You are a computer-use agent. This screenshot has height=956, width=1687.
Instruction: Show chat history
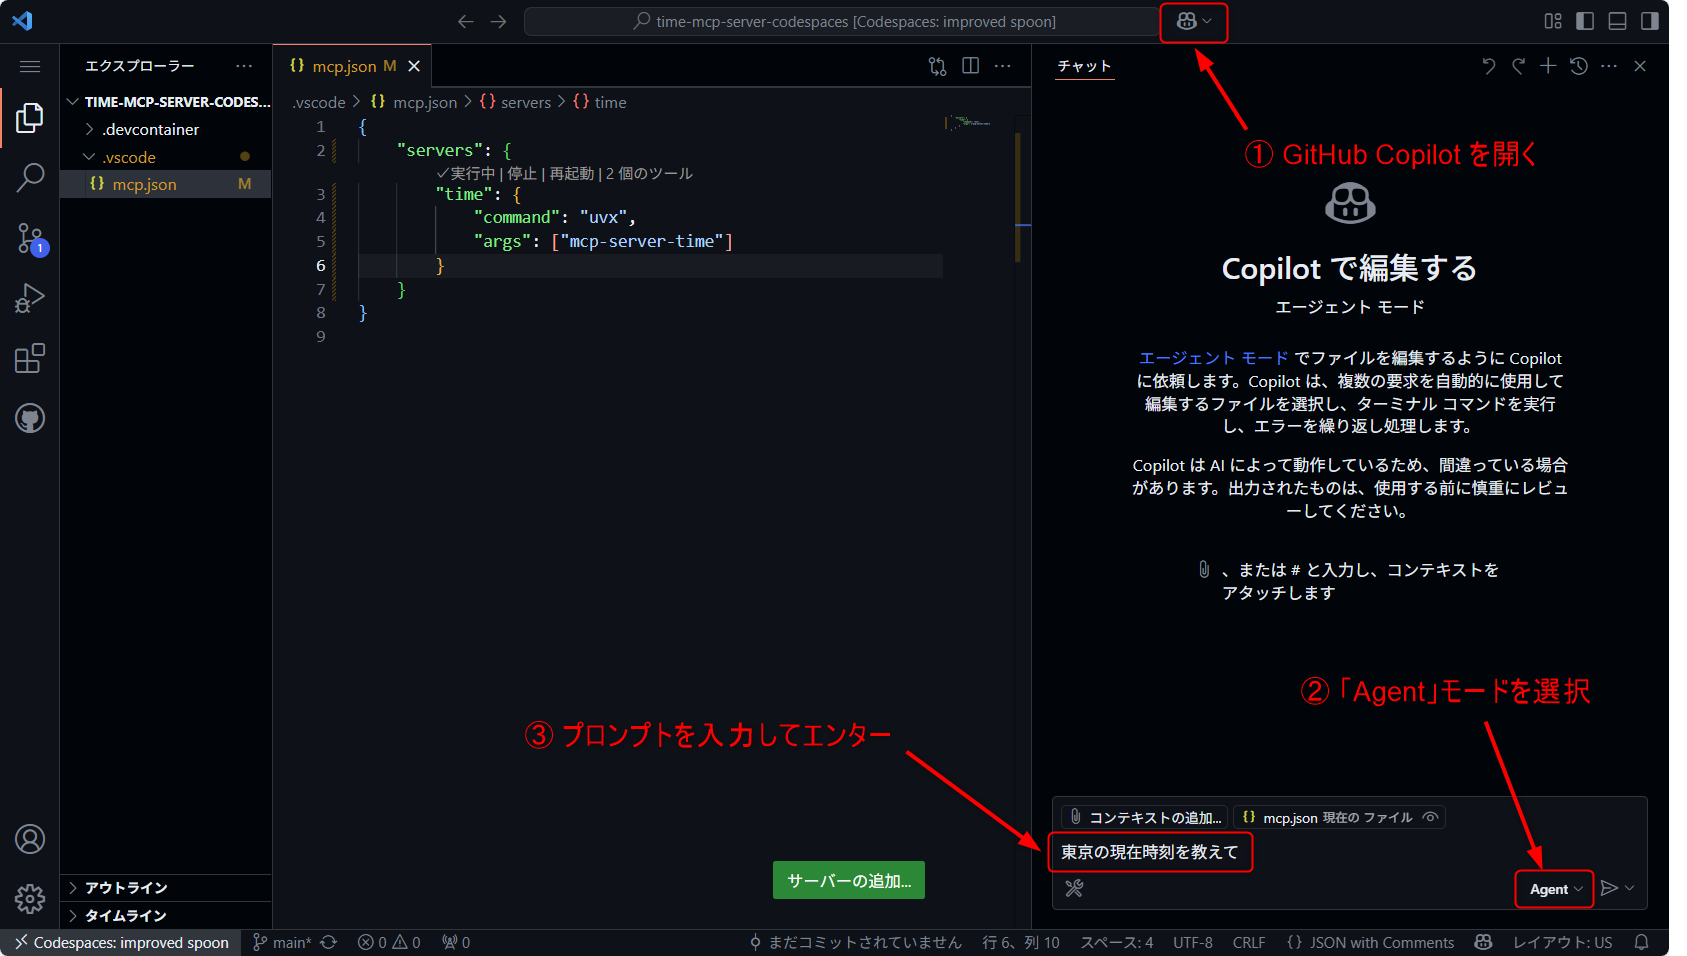point(1579,66)
